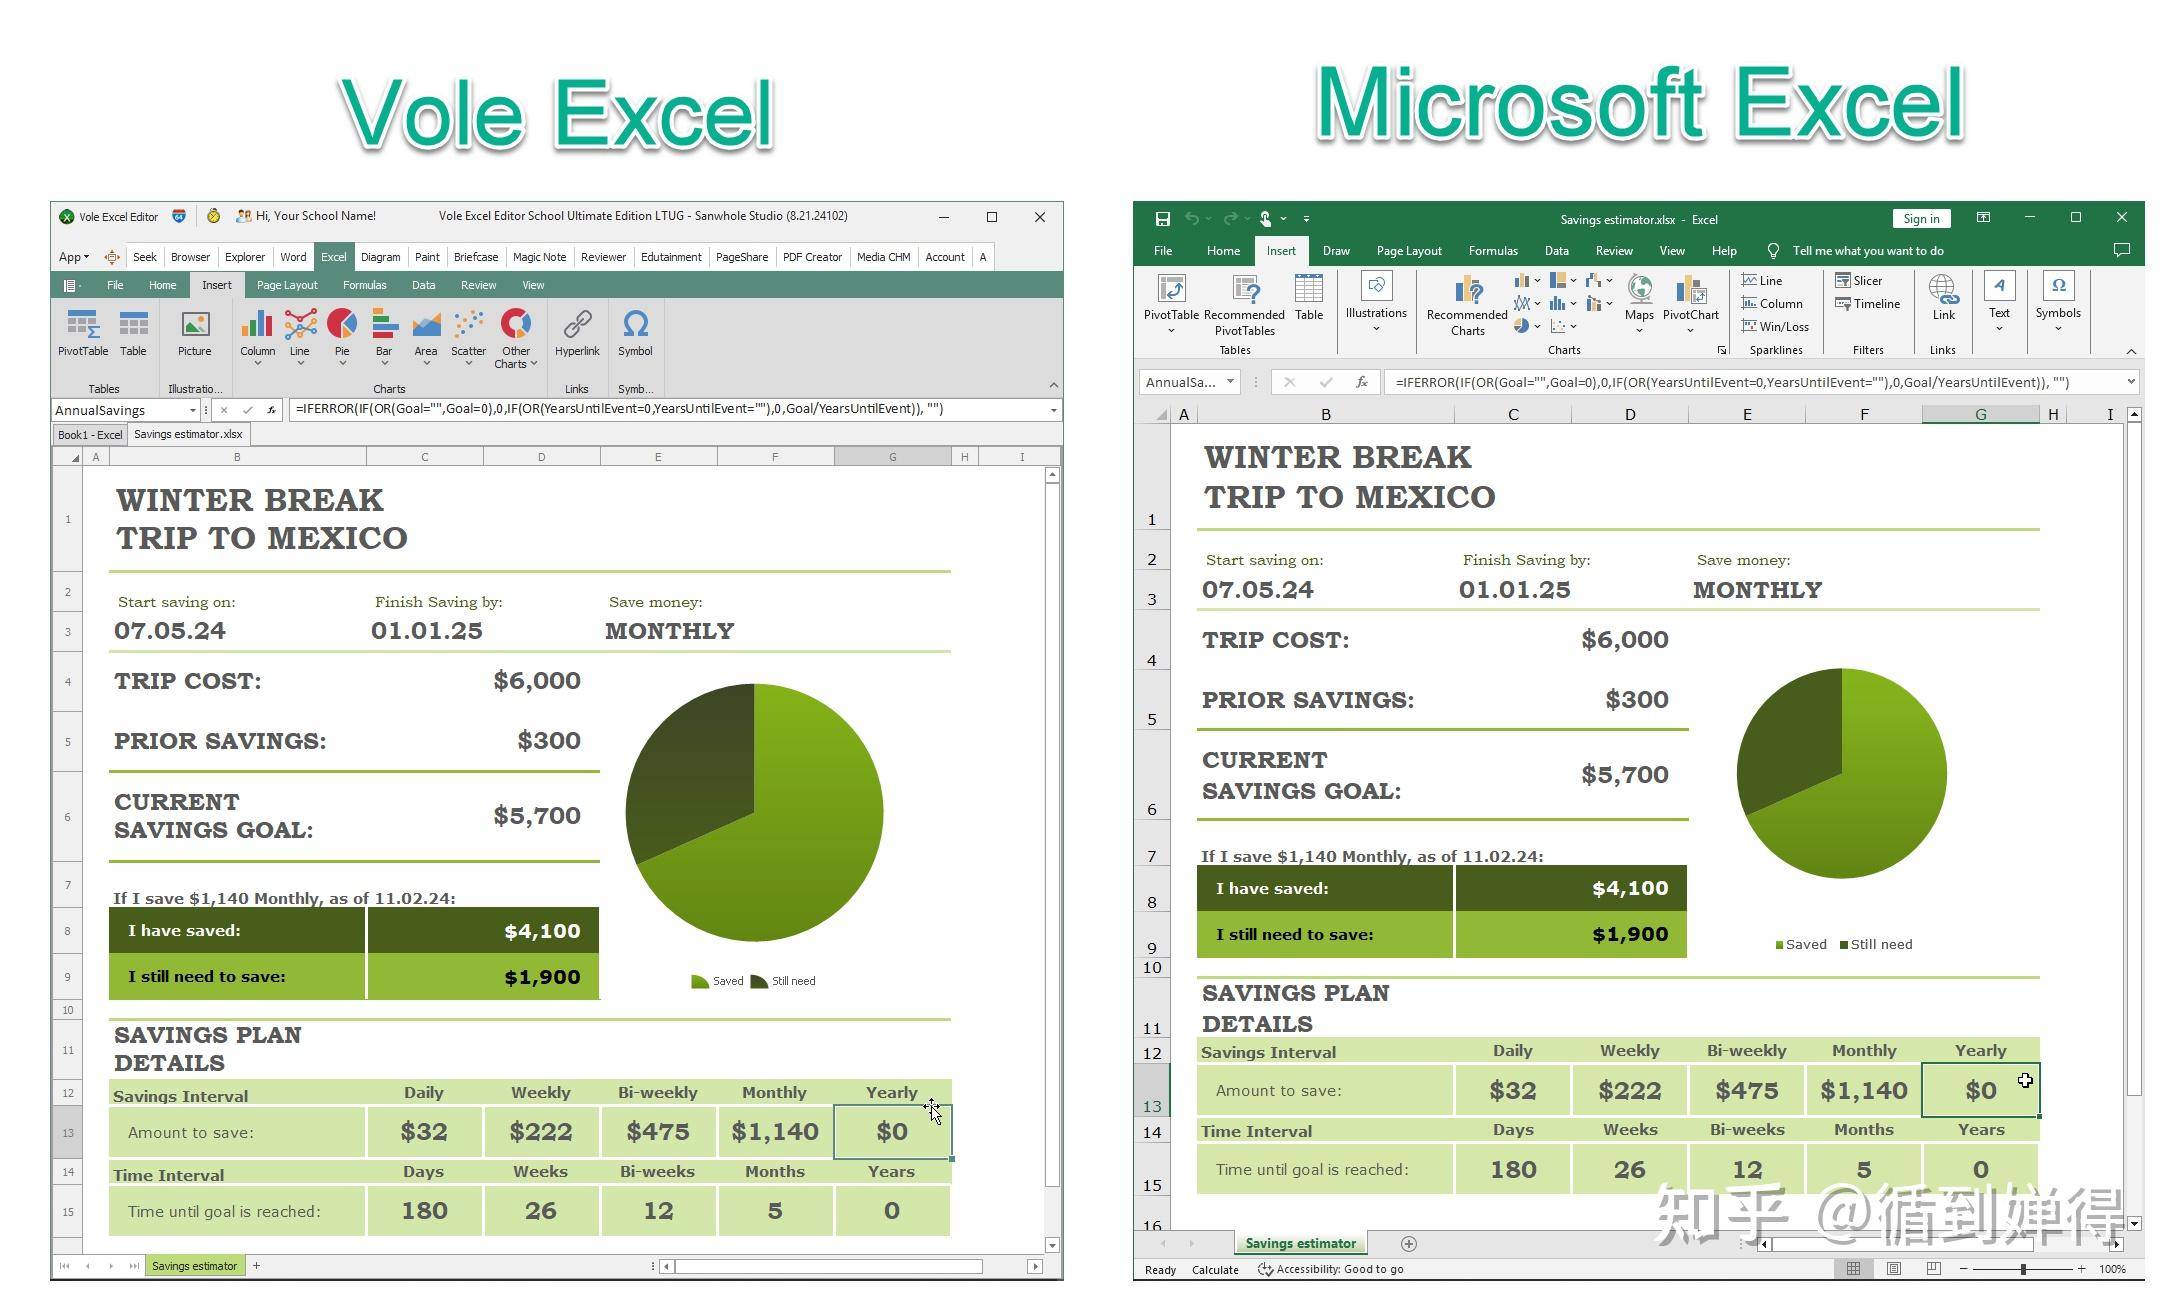Open the Other Charts dropdown in Vole Excel
Image resolution: width=2181 pixels, height=1306 pixels.
(534, 363)
